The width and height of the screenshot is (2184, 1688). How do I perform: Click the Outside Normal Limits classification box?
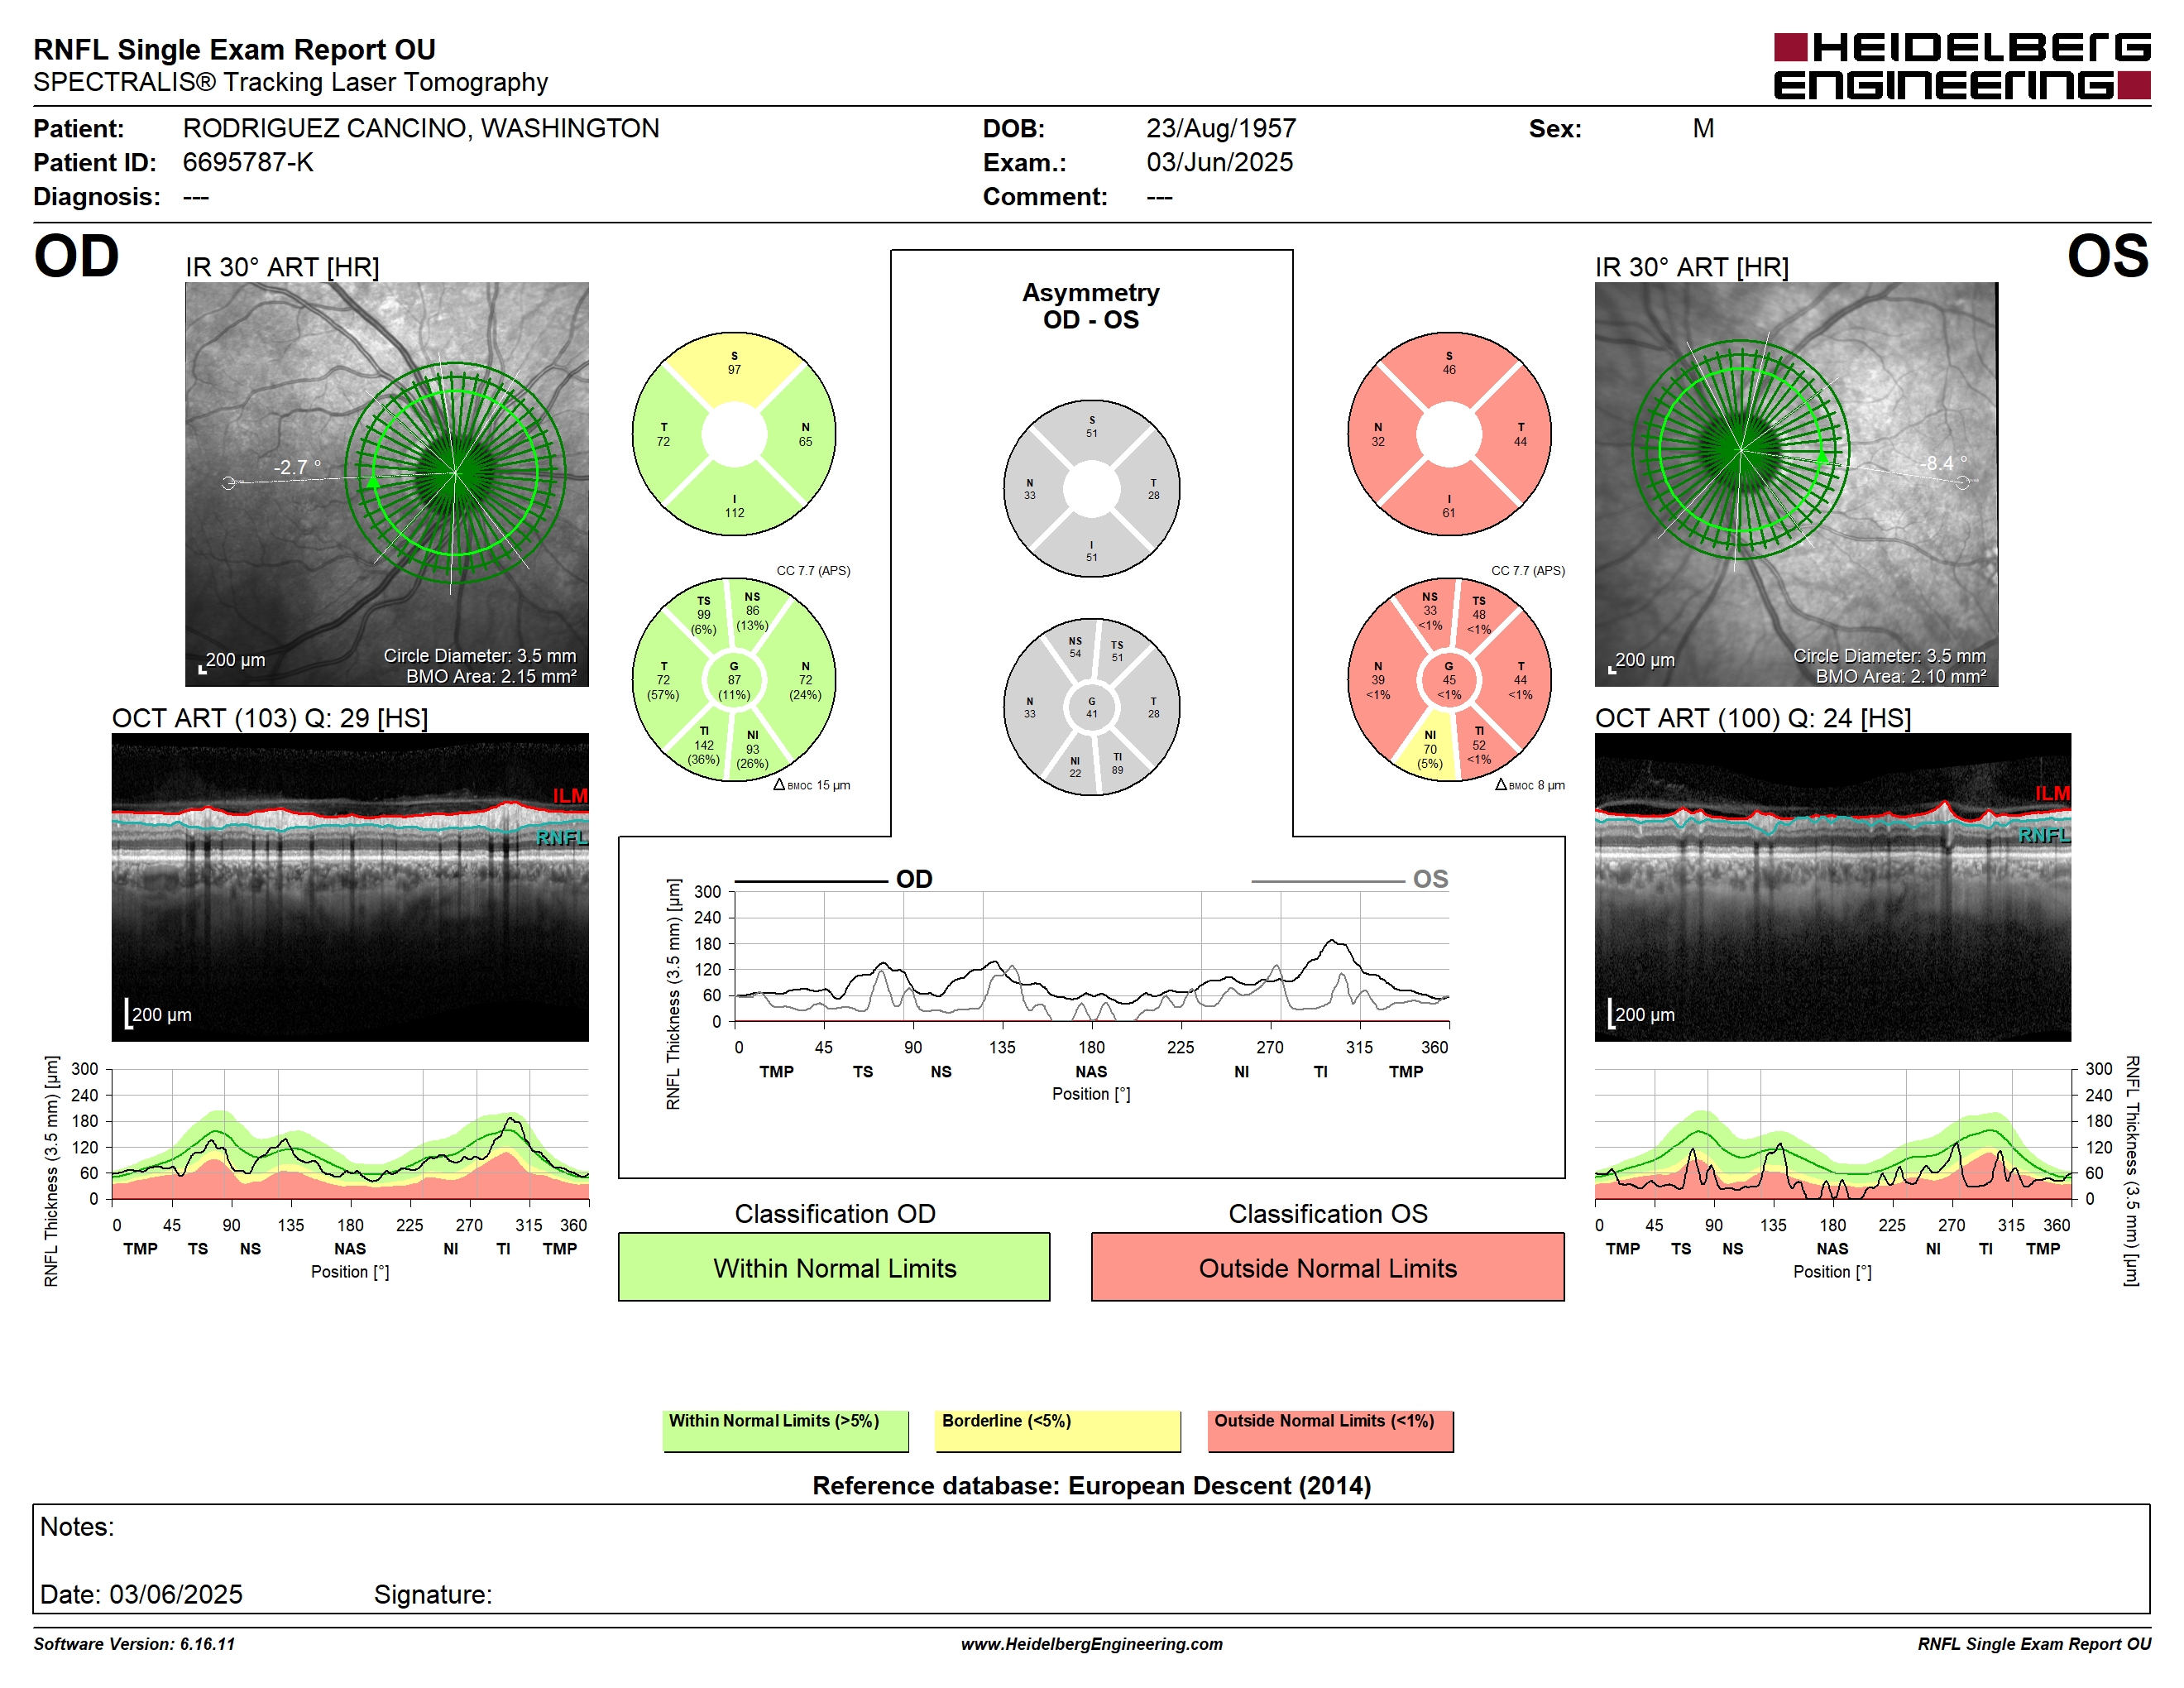(x=1328, y=1267)
